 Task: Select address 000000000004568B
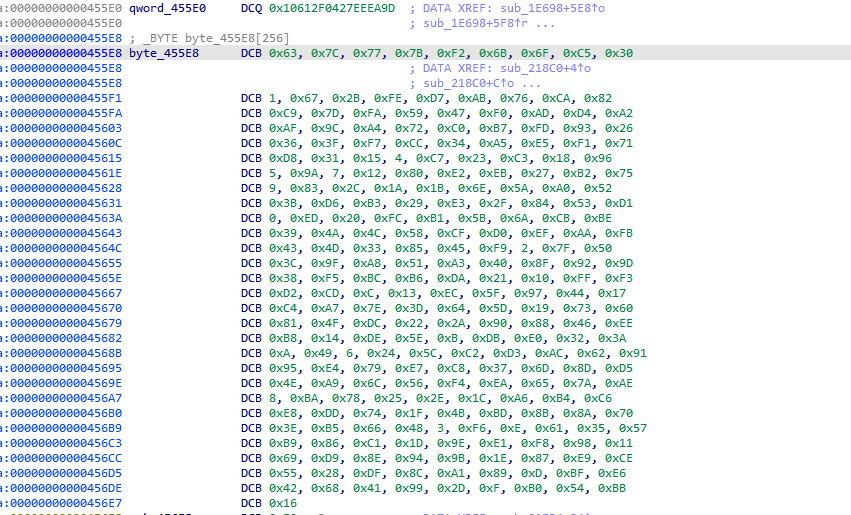tap(66, 353)
